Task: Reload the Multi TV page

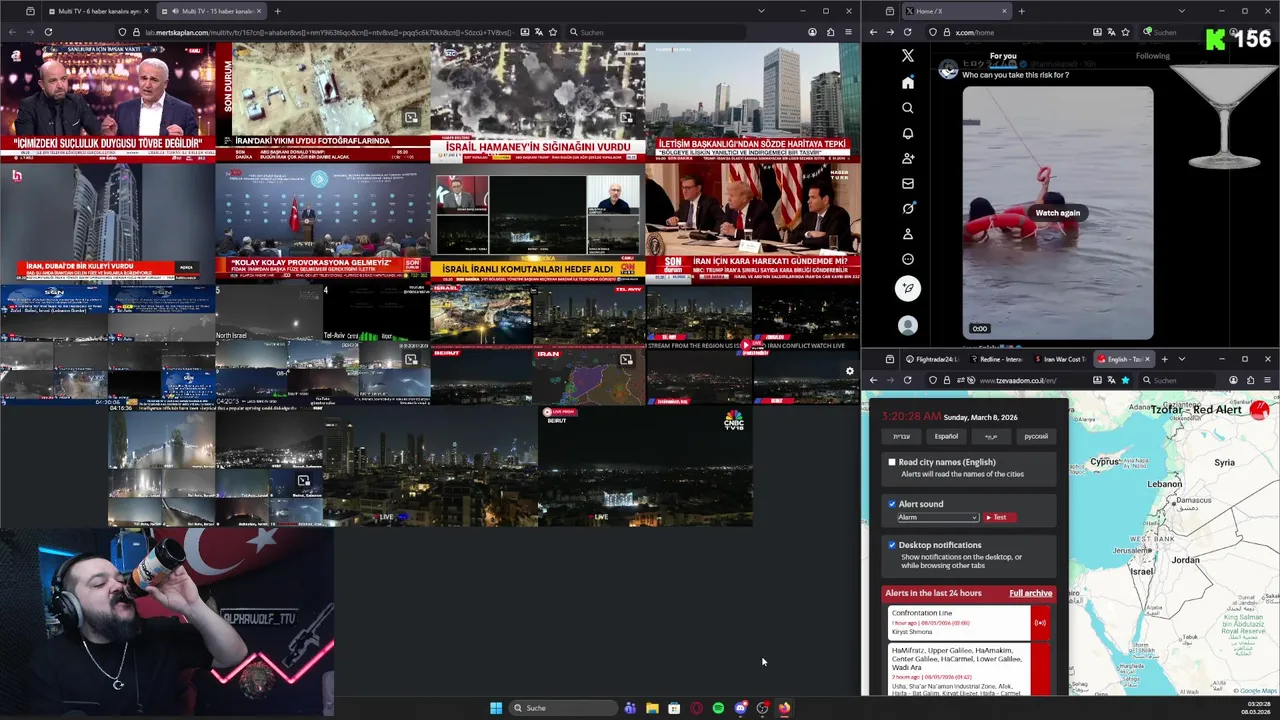Action: (48, 32)
